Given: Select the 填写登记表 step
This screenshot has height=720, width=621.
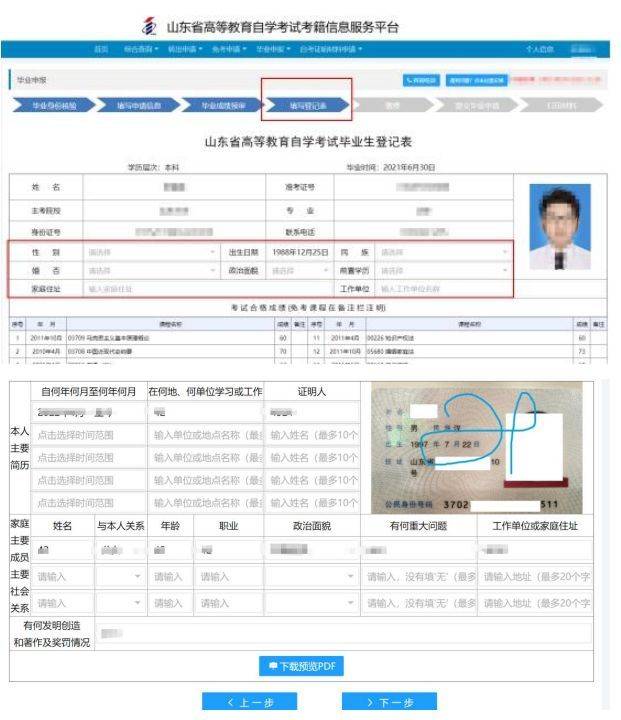Looking at the screenshot, I should 308,106.
